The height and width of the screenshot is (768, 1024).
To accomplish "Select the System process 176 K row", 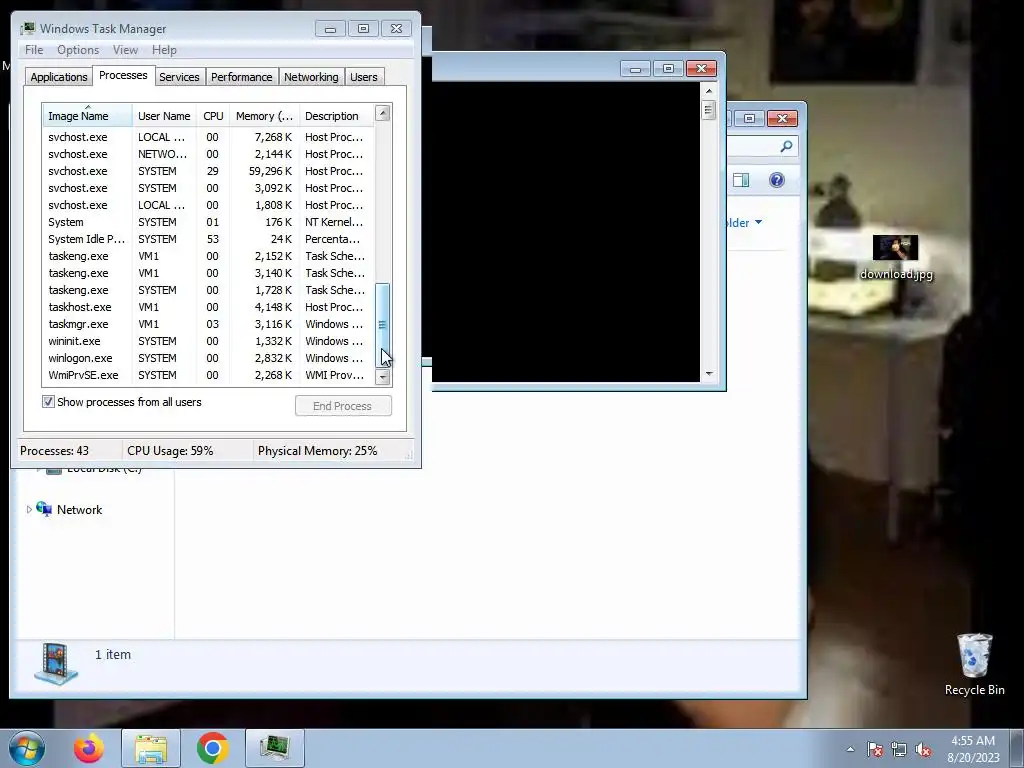I will click(208, 222).
